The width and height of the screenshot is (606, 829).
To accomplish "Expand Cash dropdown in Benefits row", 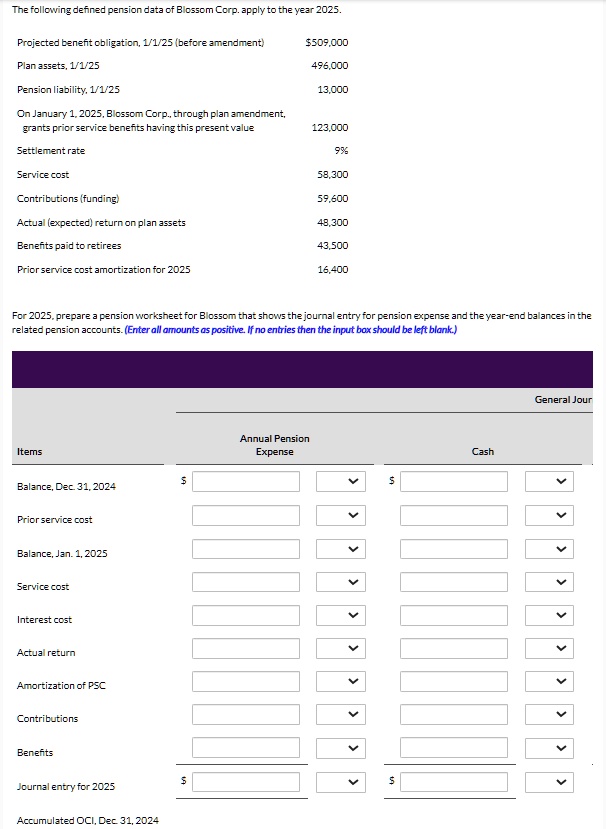I will (549, 748).
